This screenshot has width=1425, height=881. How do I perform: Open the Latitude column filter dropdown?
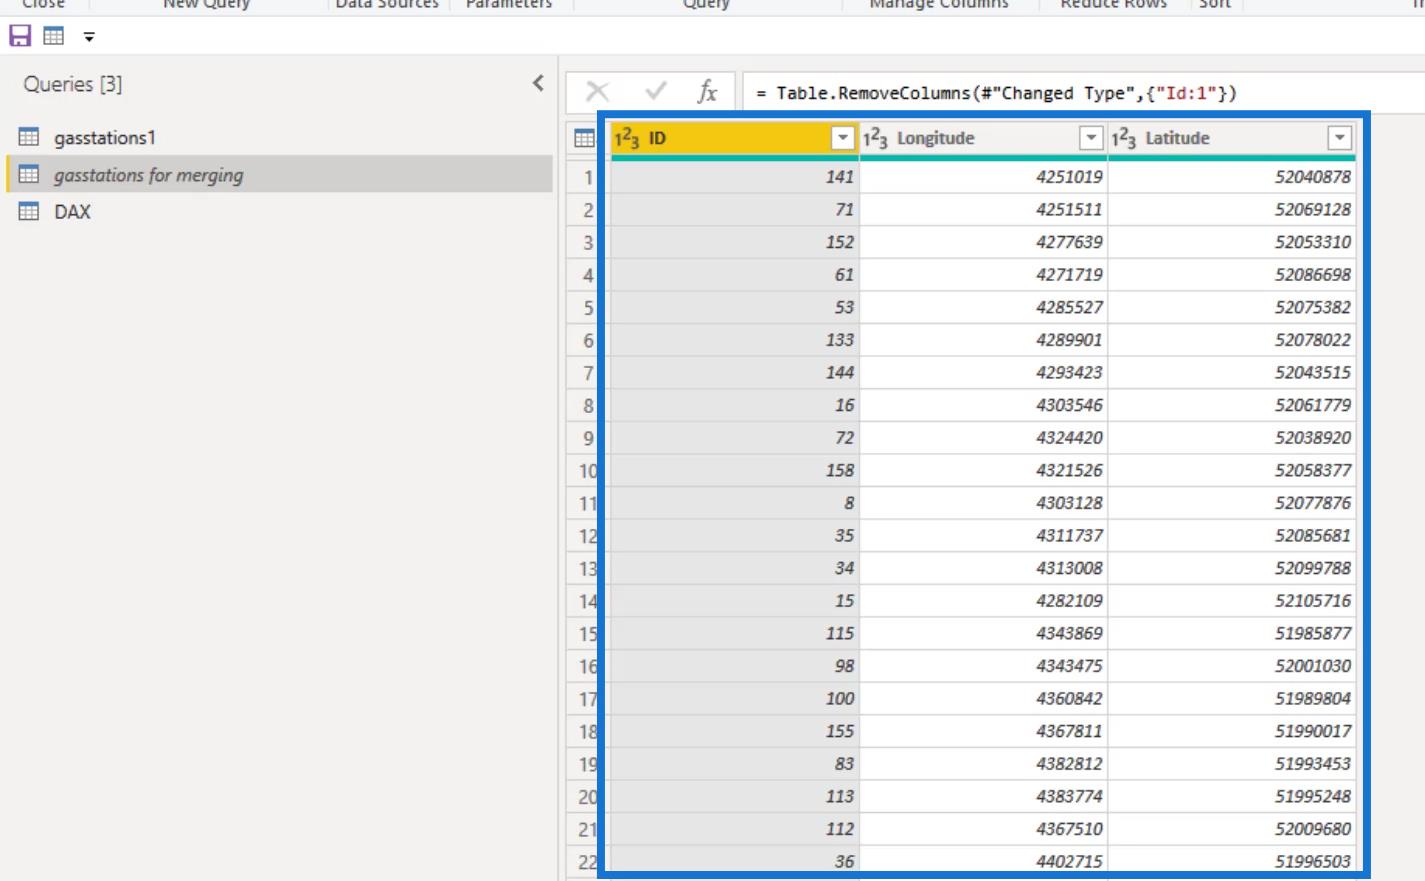coord(1339,138)
